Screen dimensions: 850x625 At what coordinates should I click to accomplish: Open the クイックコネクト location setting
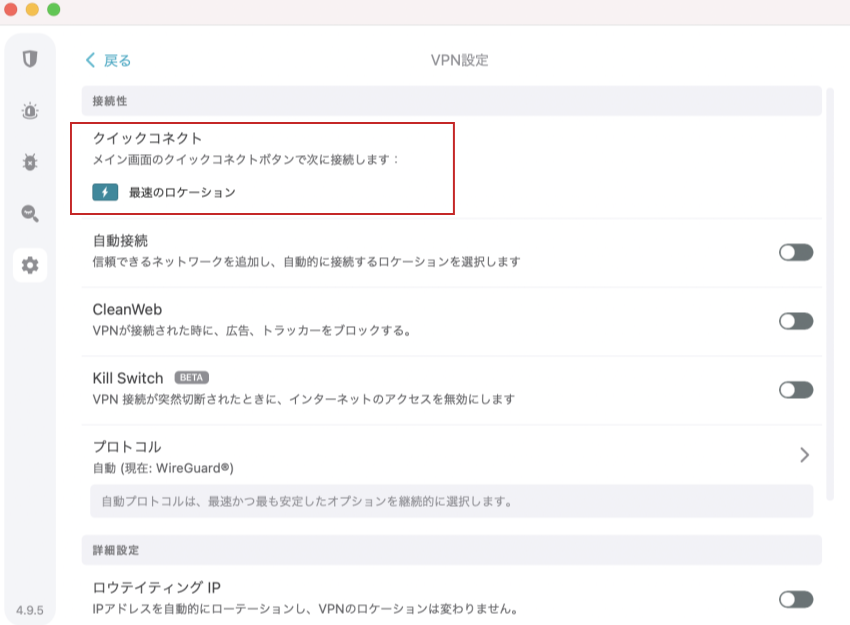[x=262, y=167]
